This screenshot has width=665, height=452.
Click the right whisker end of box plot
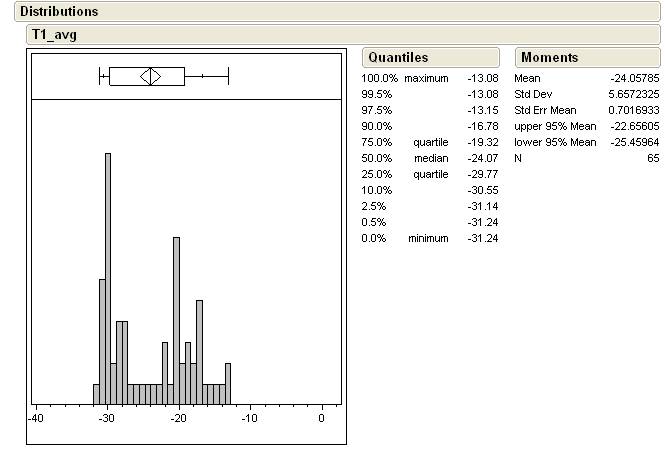(x=229, y=76)
